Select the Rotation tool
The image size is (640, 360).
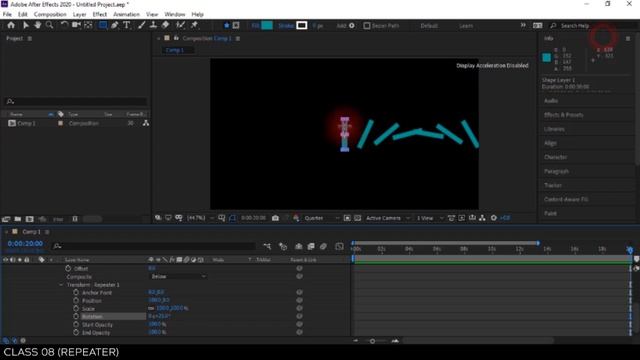click(64, 25)
